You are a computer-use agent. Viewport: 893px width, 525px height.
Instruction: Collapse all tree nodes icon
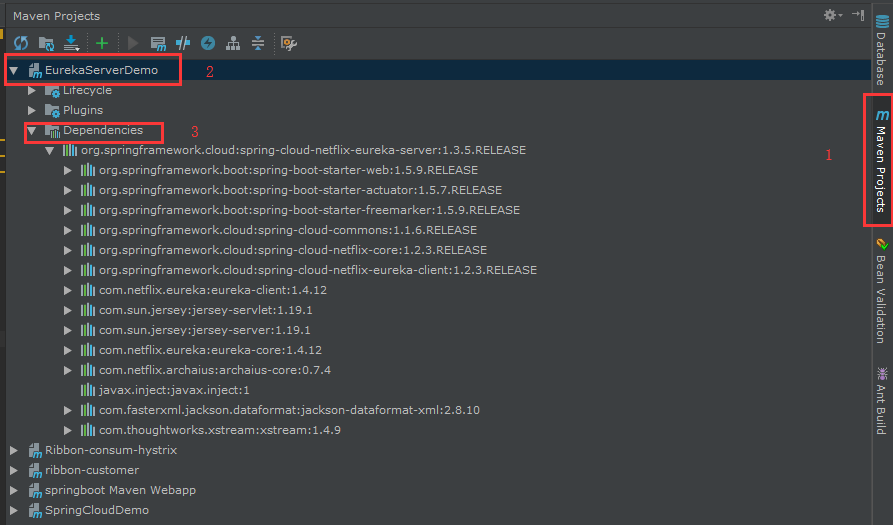[x=258, y=43]
